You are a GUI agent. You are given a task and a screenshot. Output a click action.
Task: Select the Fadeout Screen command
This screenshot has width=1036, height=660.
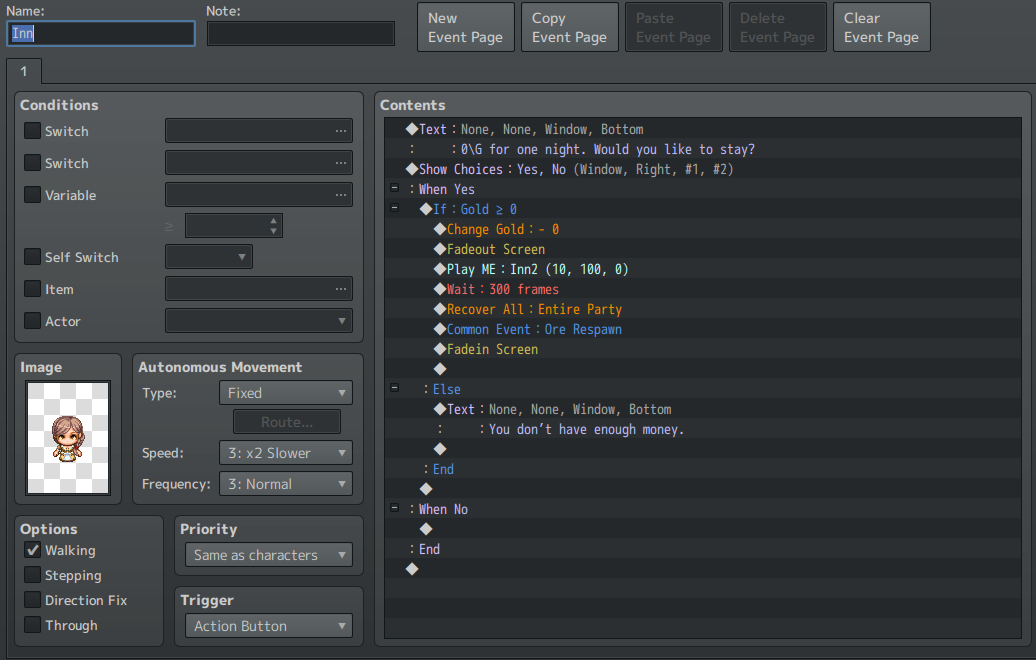[703, 248]
